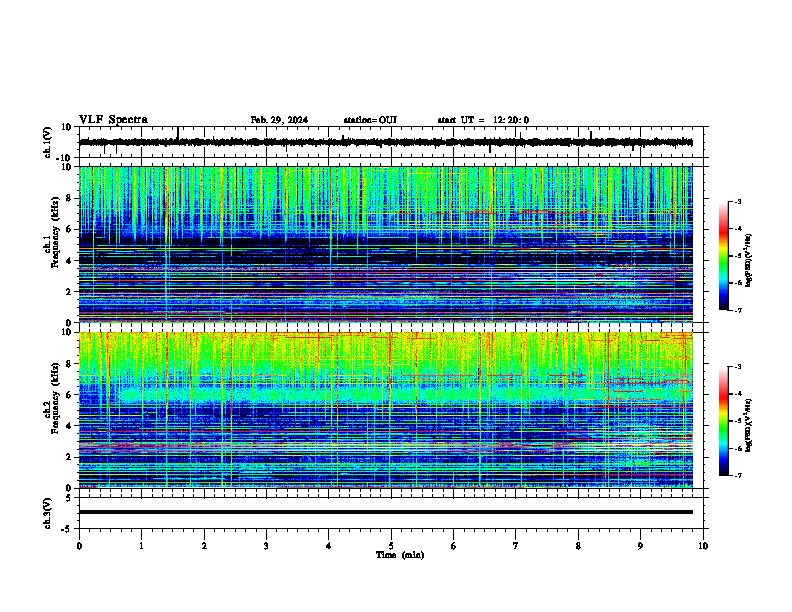Click the flat ch.3 voltage trace line
Viewport: 792px width, 612px height.
pos(386,512)
